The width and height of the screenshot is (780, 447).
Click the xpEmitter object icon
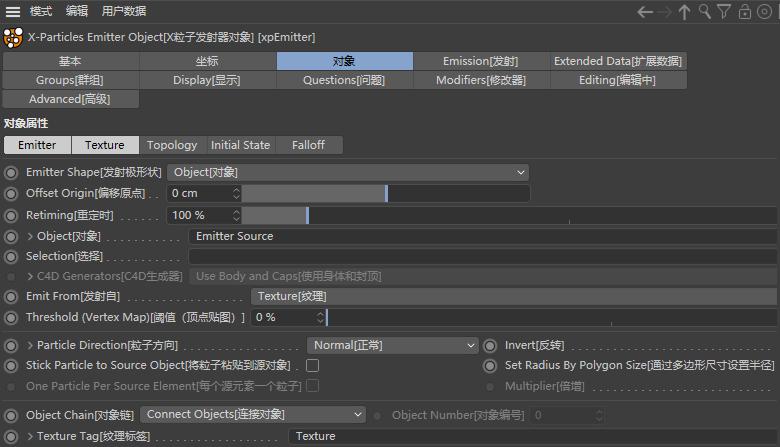[13, 37]
